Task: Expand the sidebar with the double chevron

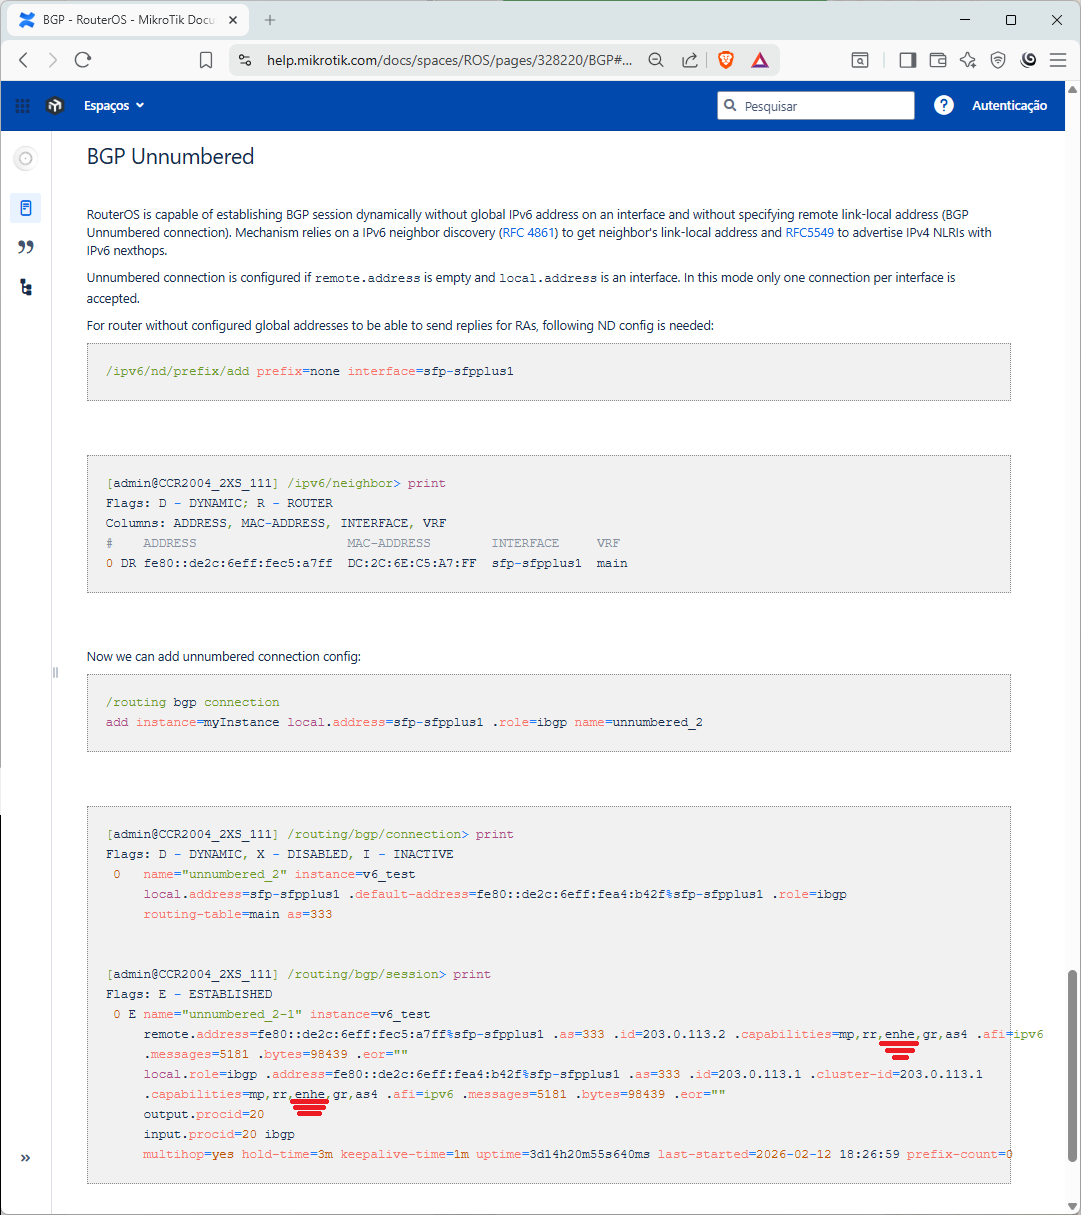Action: 26,1158
